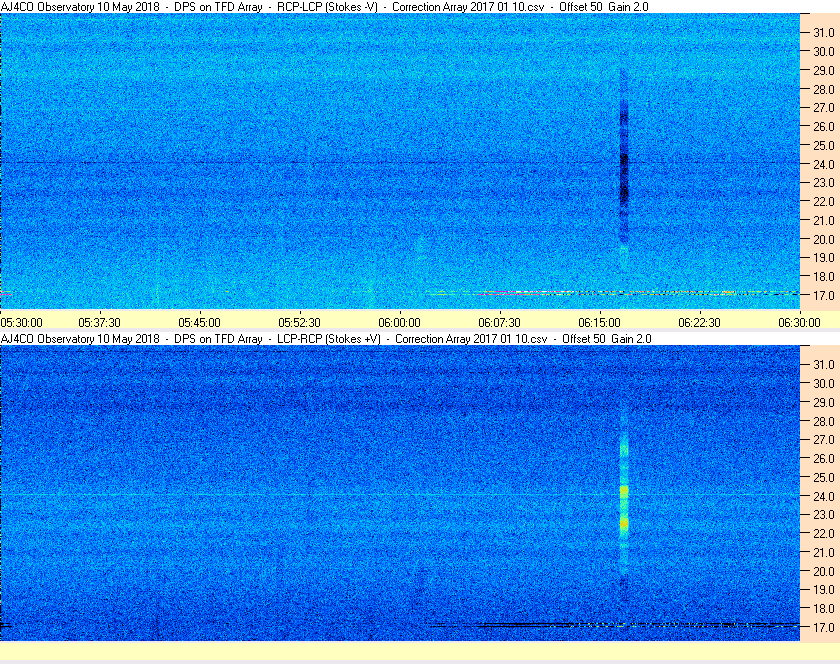Click the LCP-RCP (Stokes +V) title text
Viewport: 840px width, 664px height.
329,339
